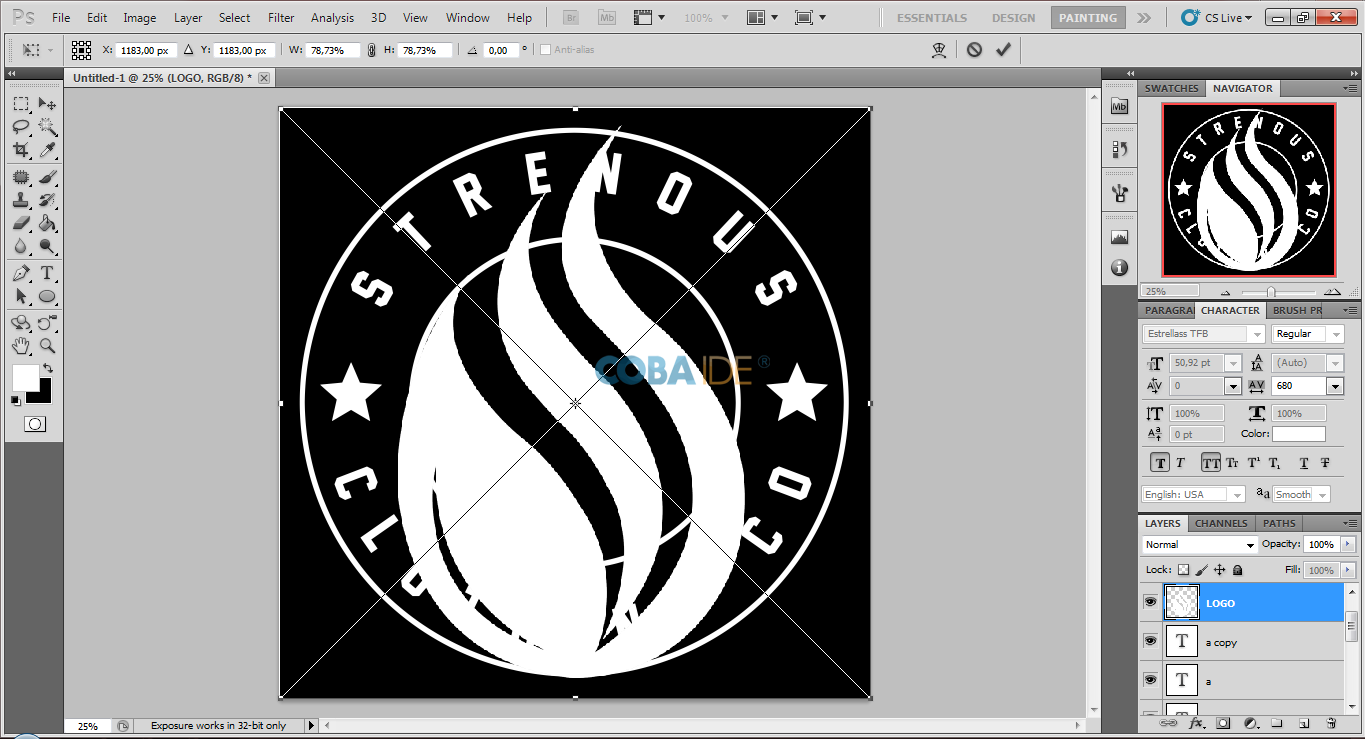Add a layer mask
This screenshot has width=1365, height=739.
click(x=1223, y=722)
